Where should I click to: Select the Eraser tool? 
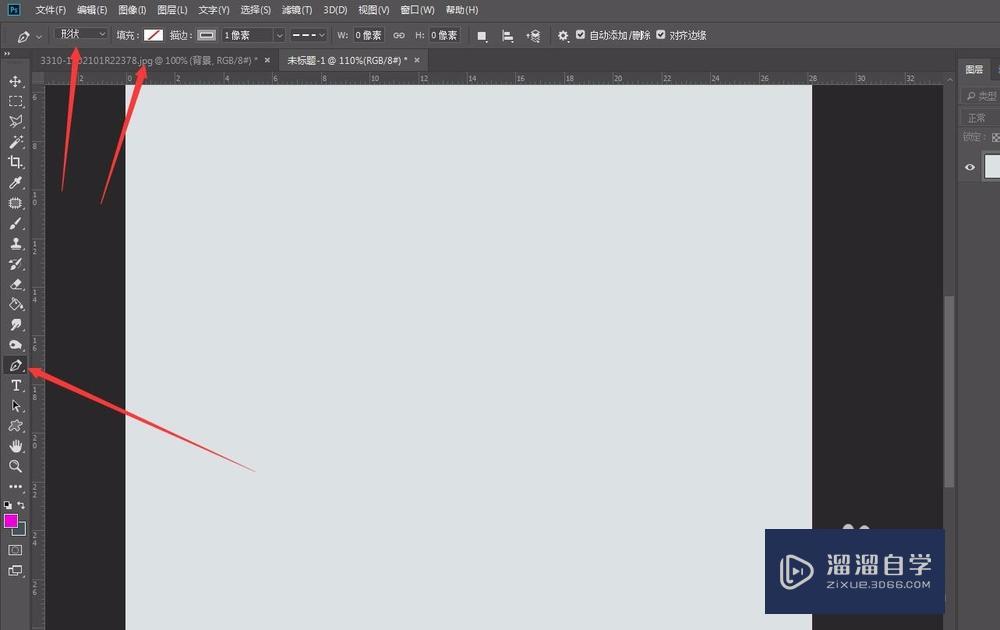pos(15,284)
